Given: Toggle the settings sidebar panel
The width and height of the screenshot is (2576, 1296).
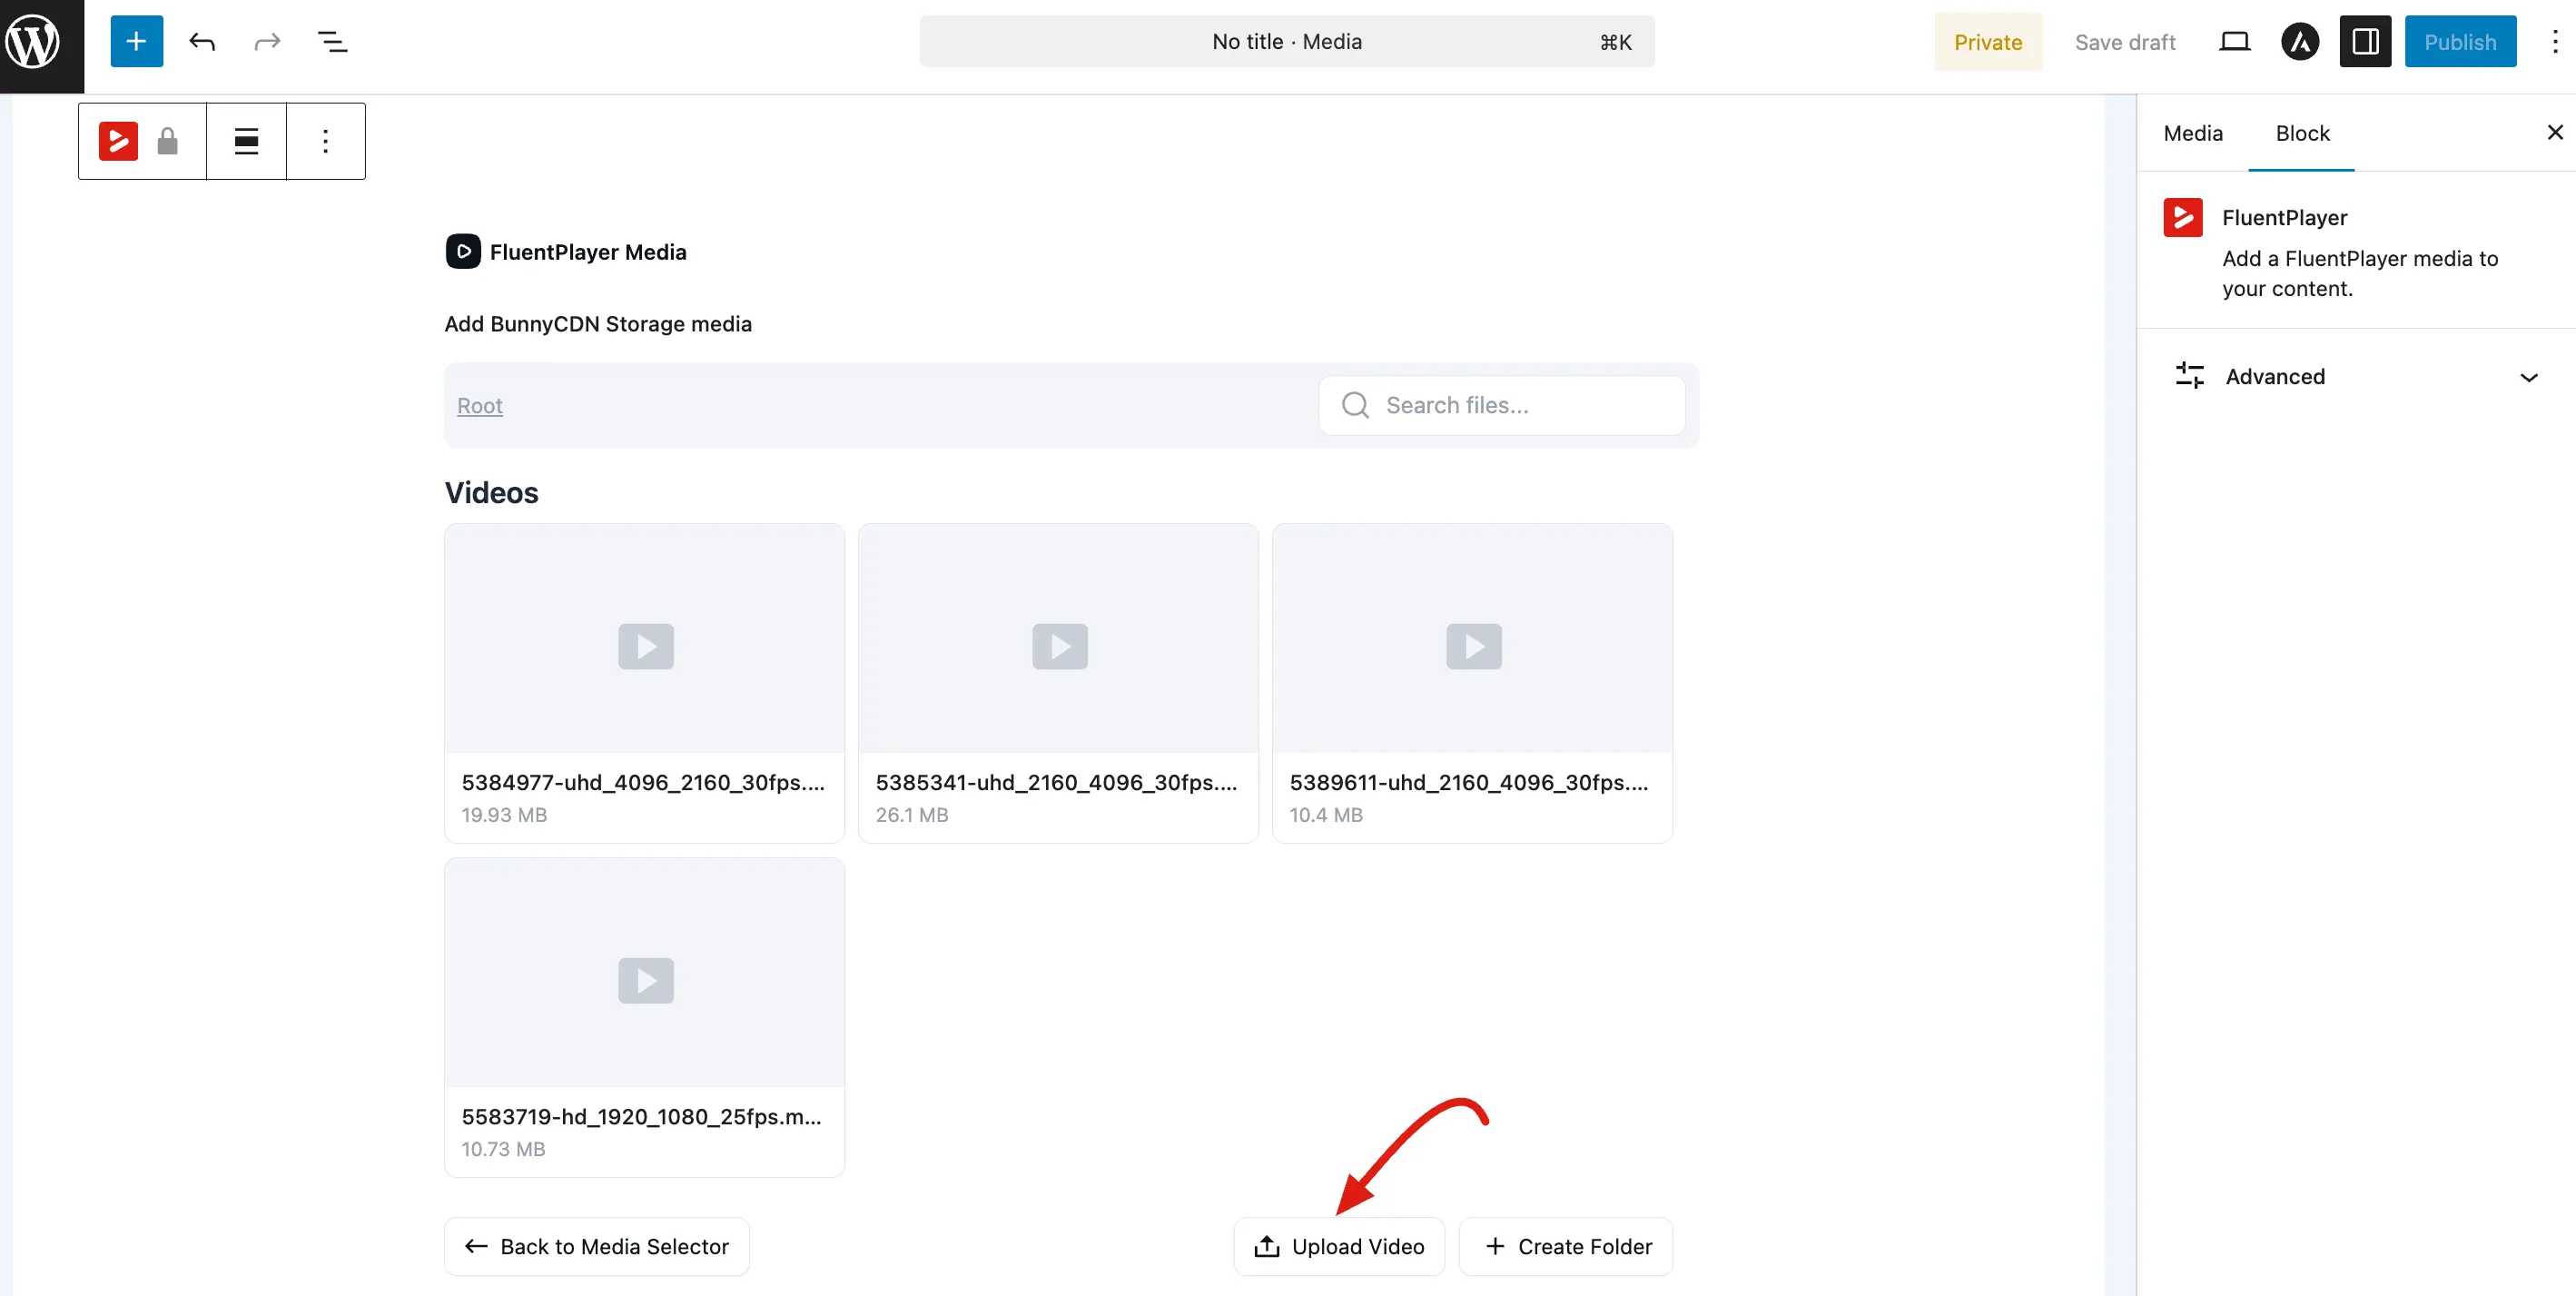Looking at the screenshot, I should coord(2365,42).
